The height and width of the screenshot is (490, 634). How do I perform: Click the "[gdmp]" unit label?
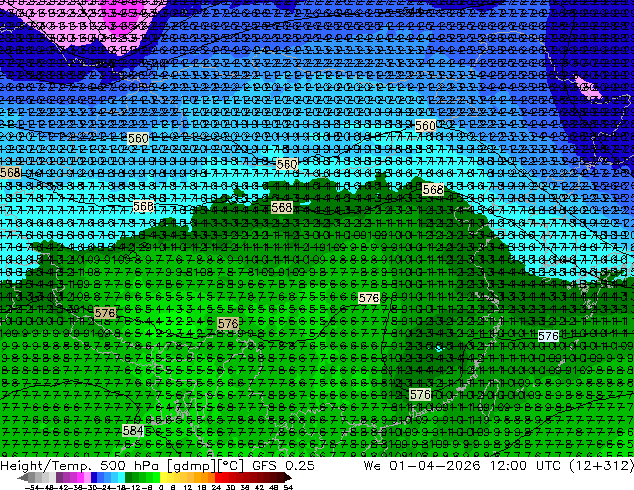tap(192, 466)
